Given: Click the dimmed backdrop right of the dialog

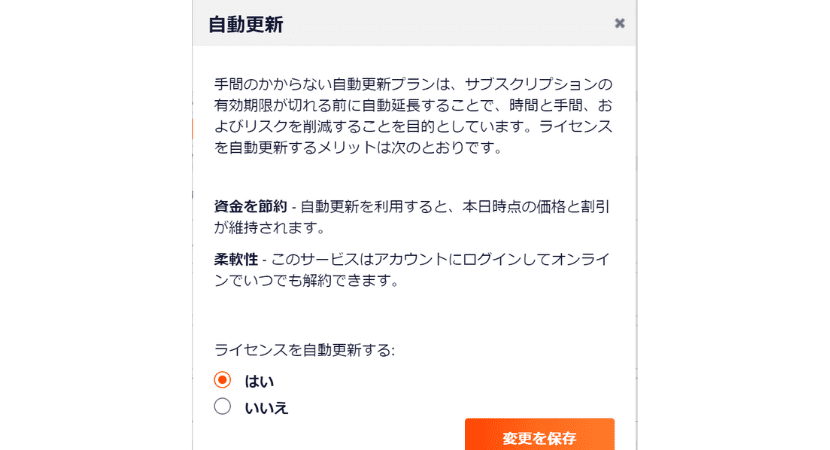Looking at the screenshot, I should click(733, 225).
